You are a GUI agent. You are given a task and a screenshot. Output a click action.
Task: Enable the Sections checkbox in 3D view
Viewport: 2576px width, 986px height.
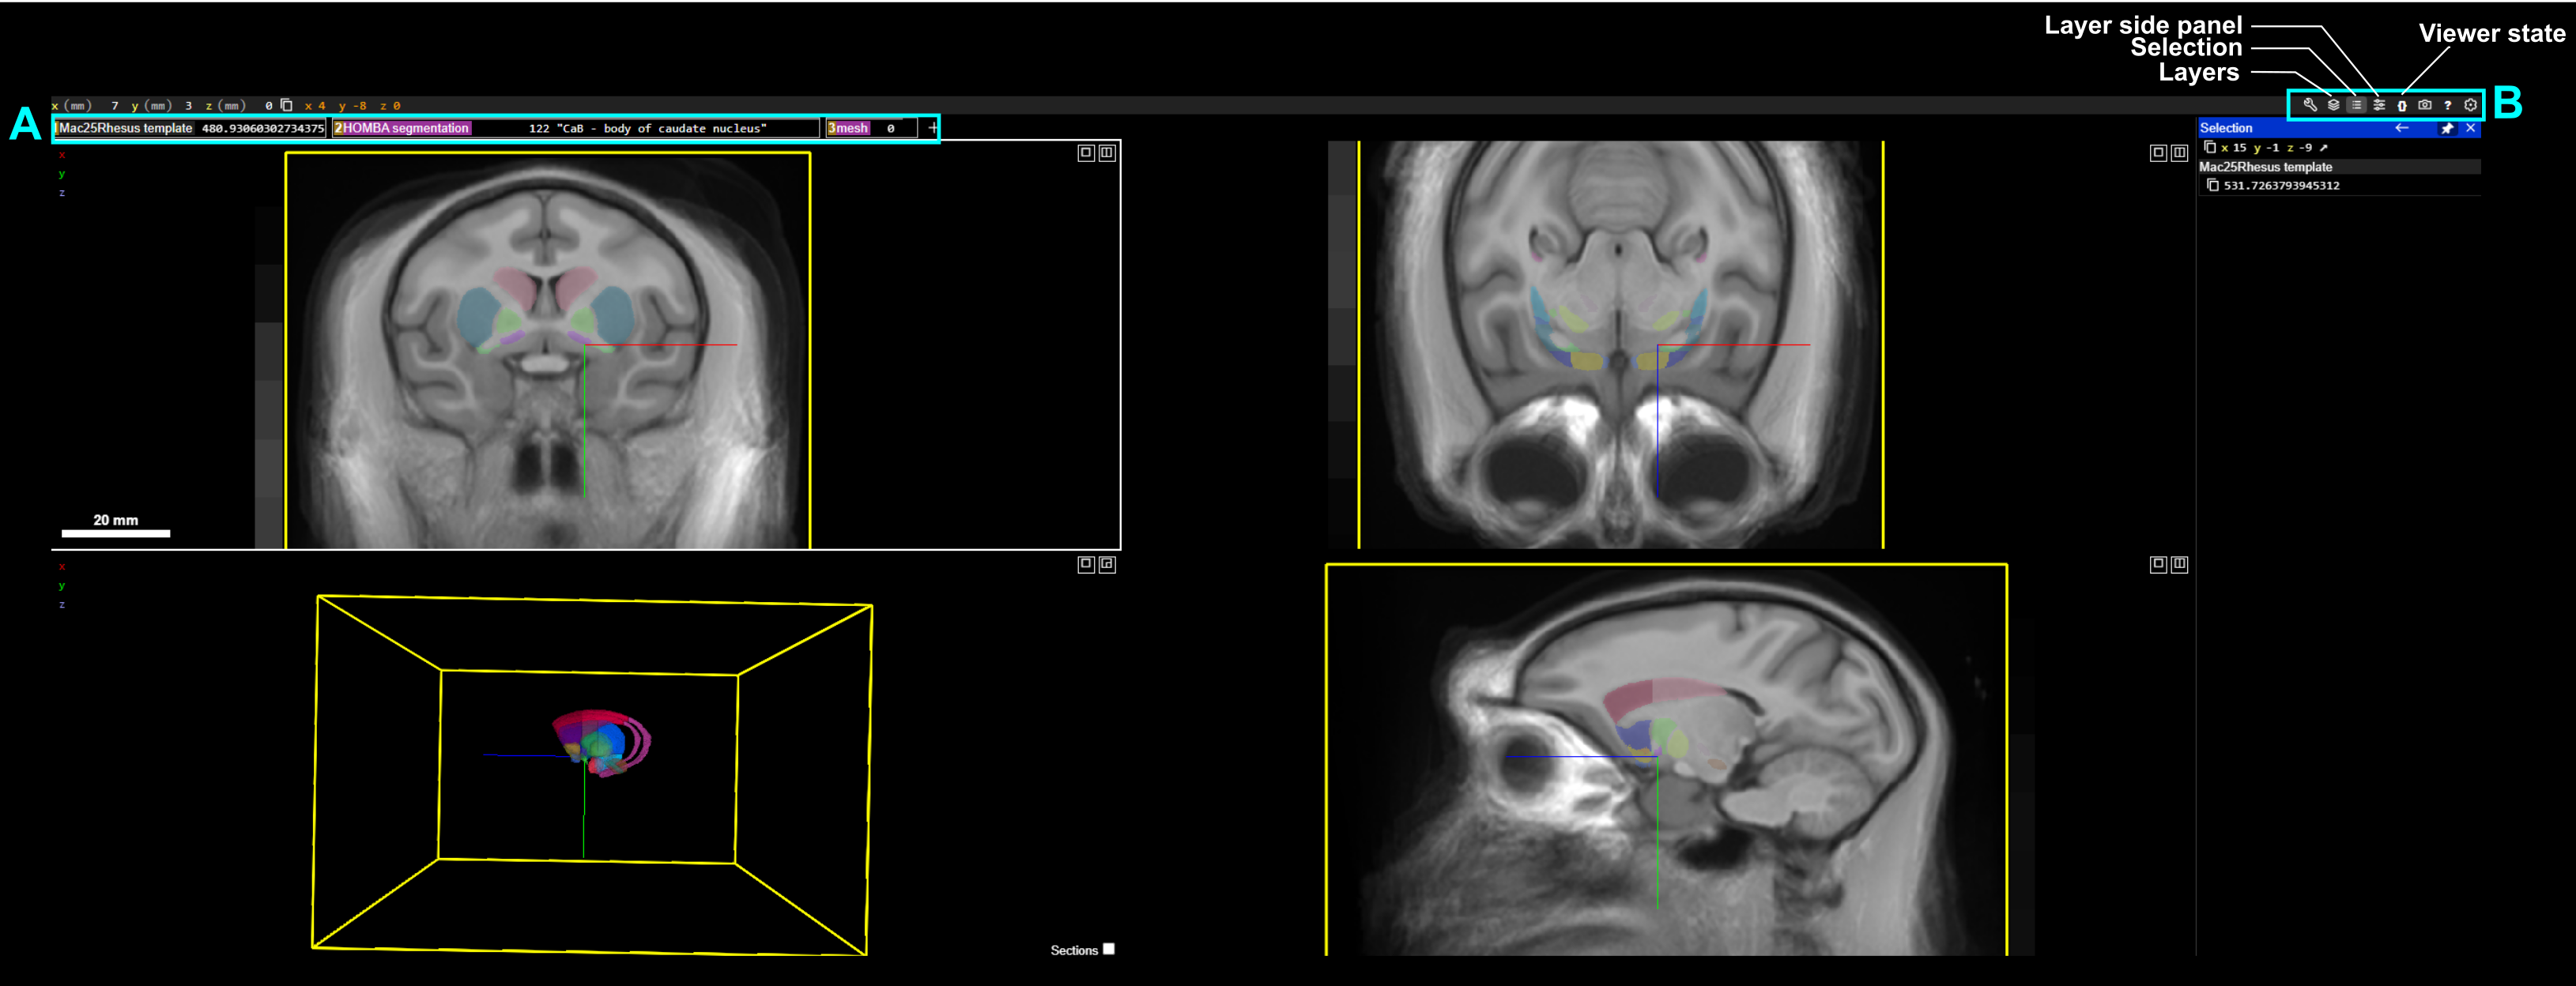[x=1108, y=949]
